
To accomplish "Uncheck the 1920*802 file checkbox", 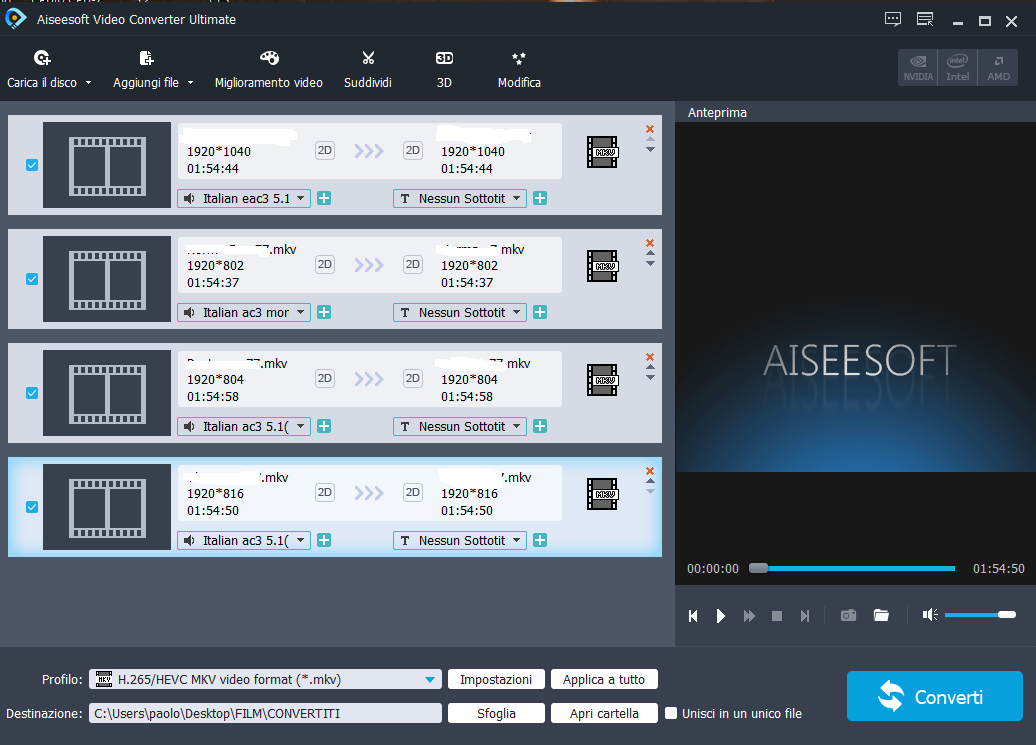I will pos(32,279).
